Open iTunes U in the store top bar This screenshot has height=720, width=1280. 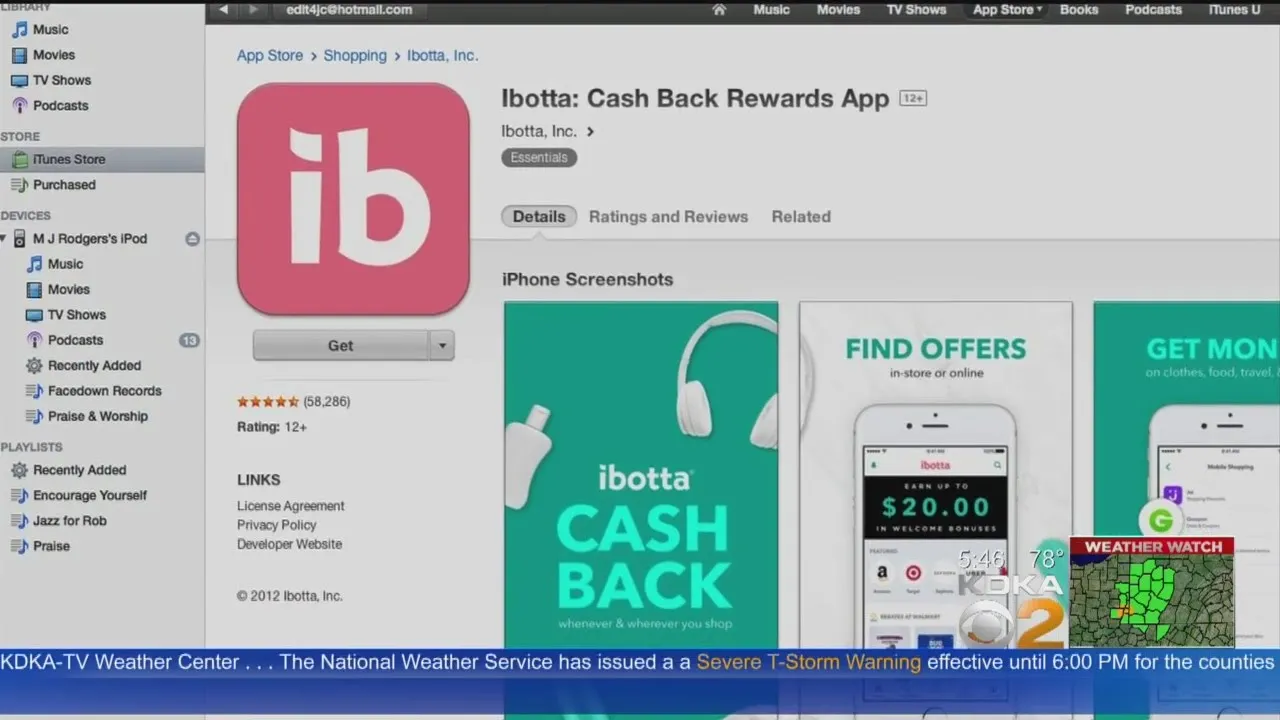click(1234, 10)
